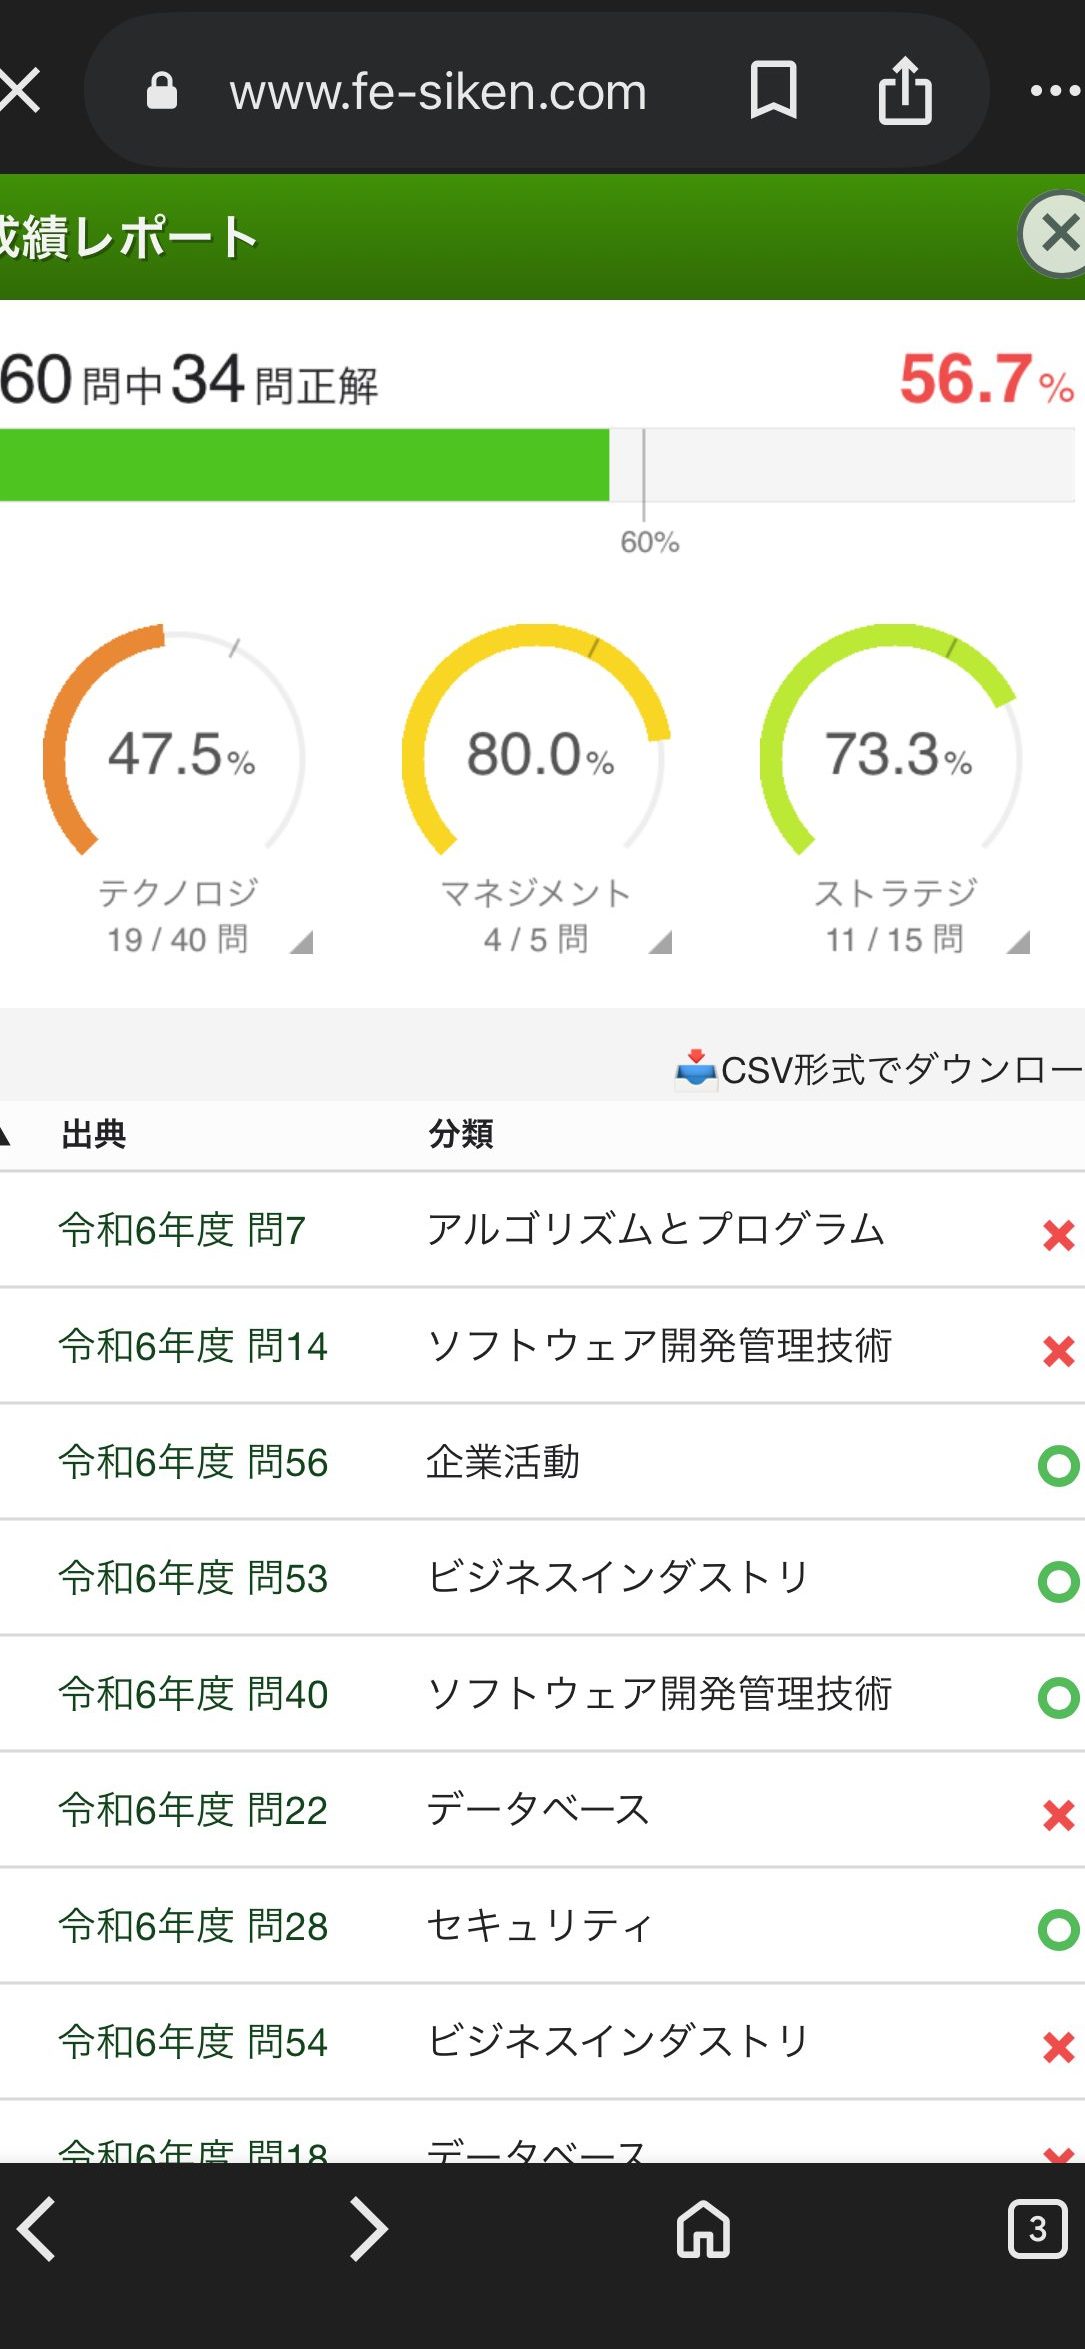The image size is (1085, 2349).
Task: Close the browser tab with X icon
Action: click(19, 91)
